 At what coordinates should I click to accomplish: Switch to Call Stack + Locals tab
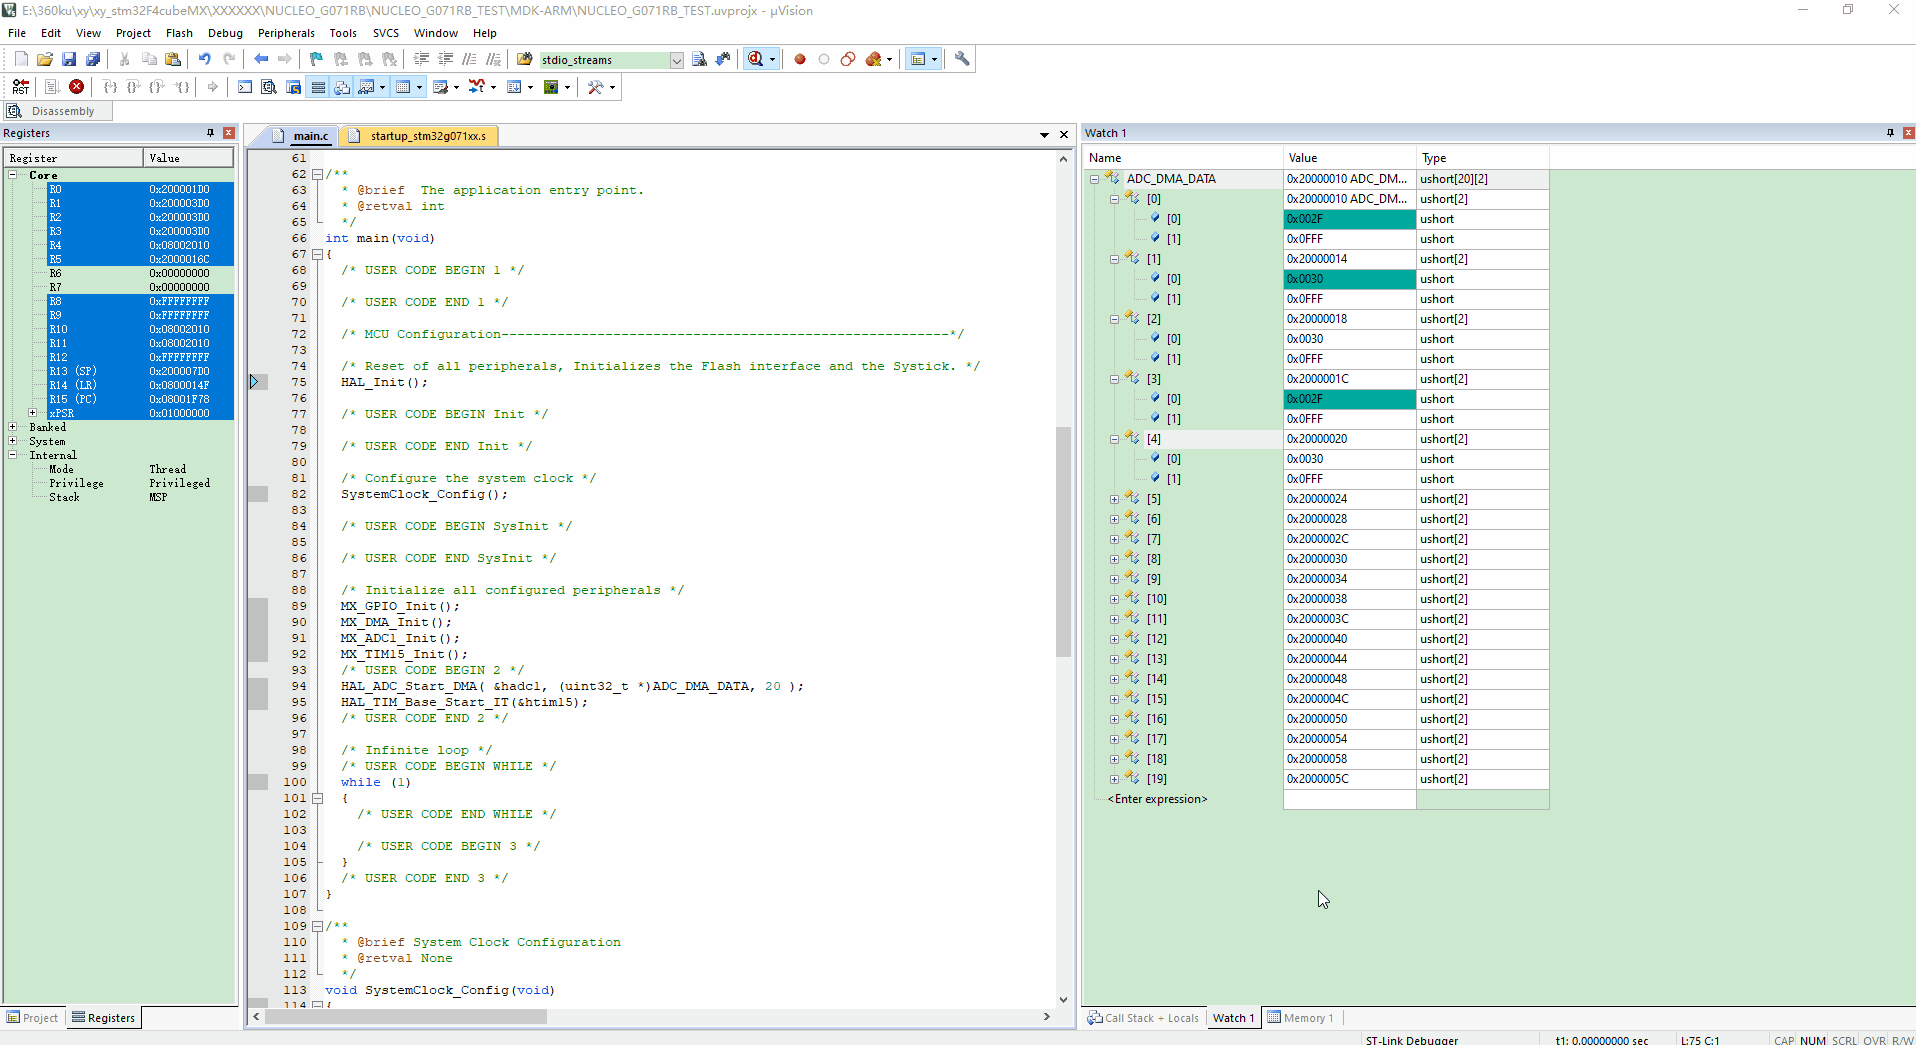[1143, 1018]
